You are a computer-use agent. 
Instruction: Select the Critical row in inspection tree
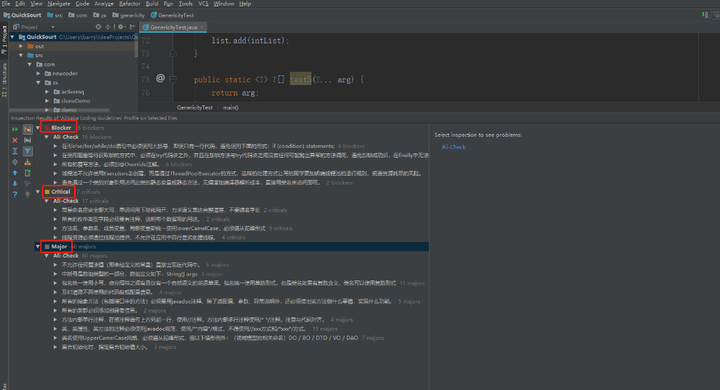232,192
